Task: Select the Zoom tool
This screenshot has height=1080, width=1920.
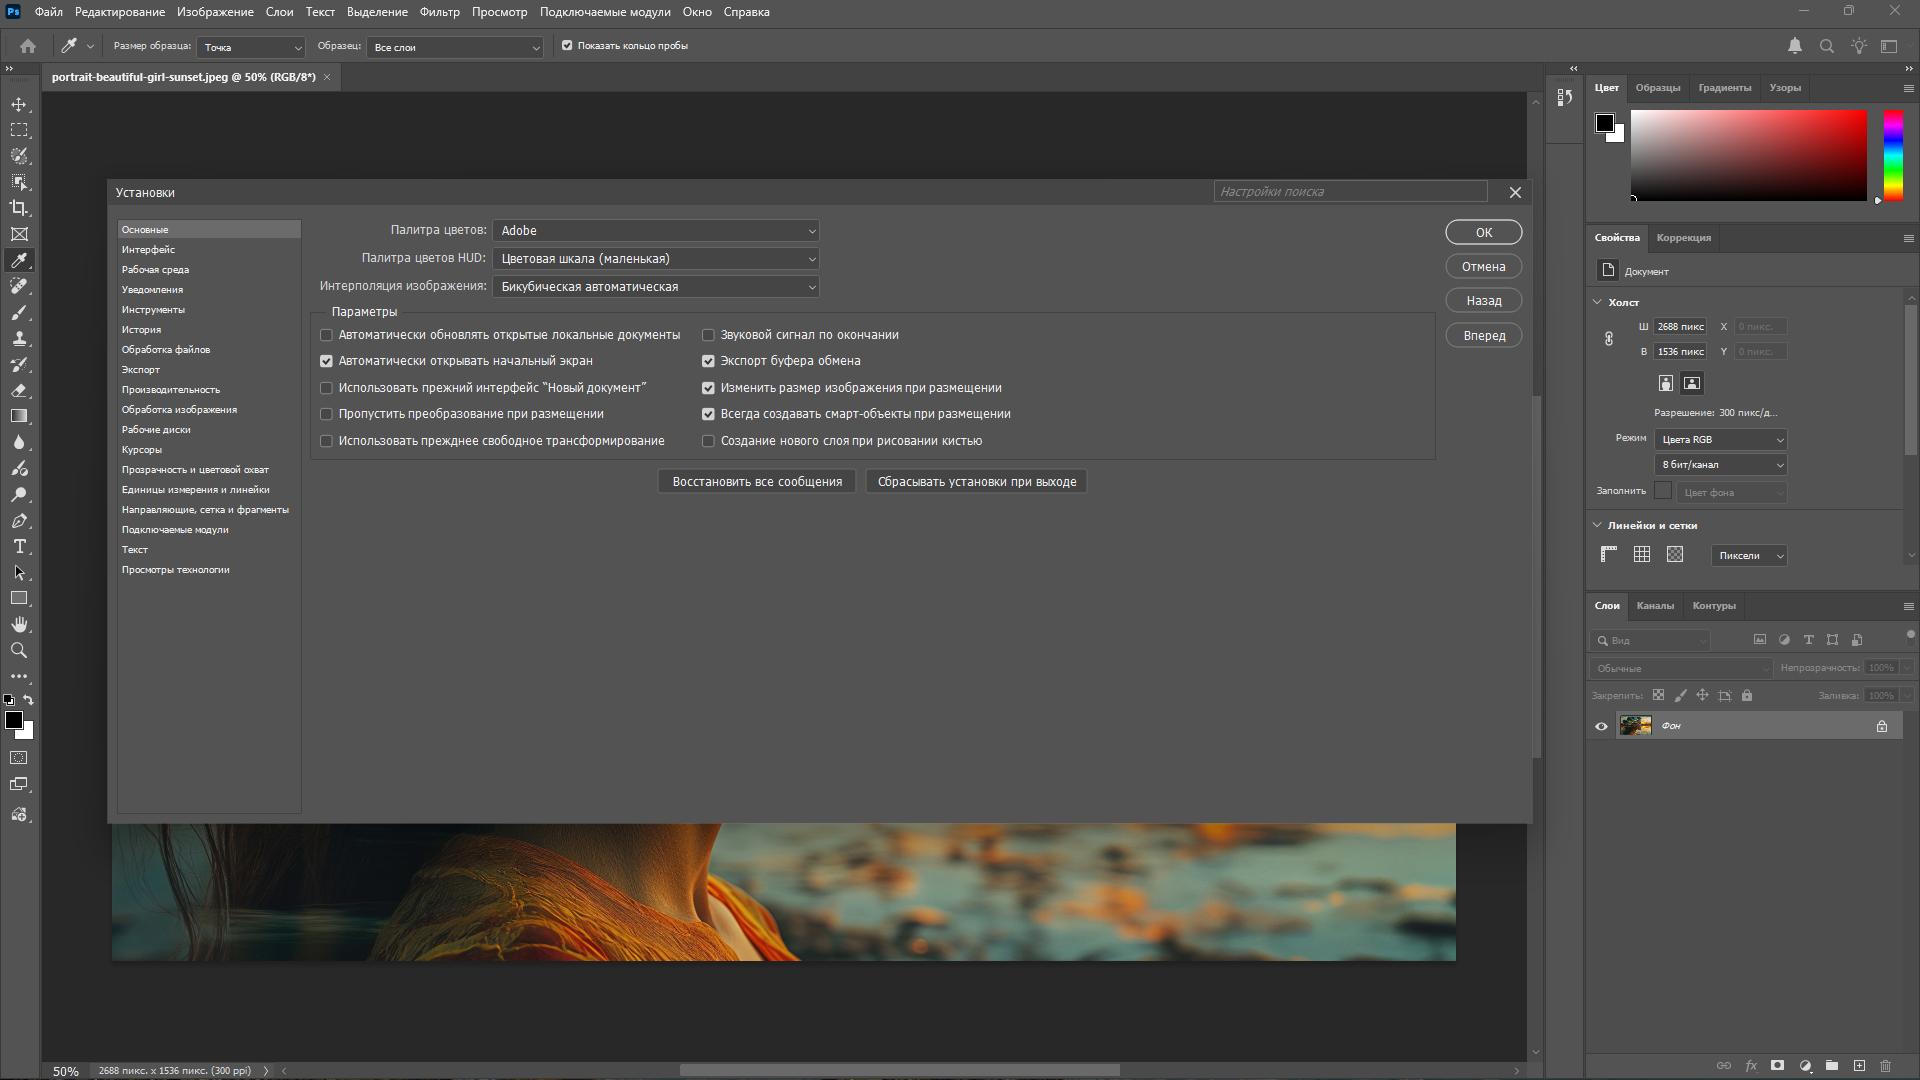Action: 19,650
